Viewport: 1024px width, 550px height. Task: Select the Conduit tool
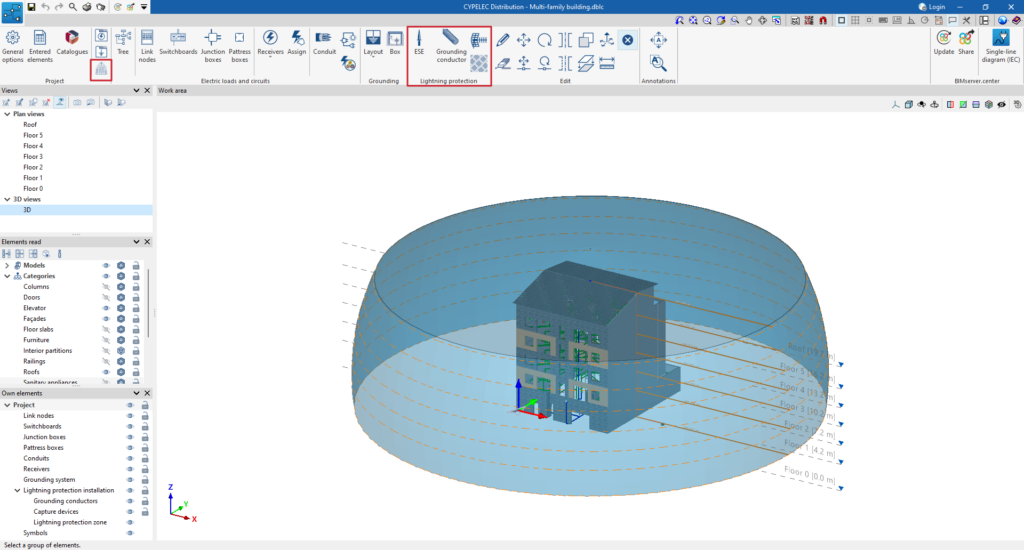[324, 42]
